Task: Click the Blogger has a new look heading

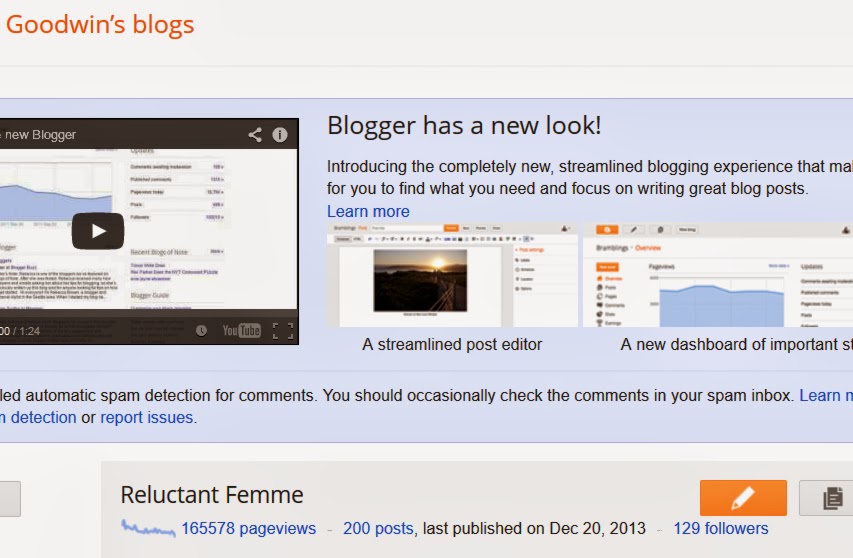Action: pyautogui.click(x=464, y=126)
